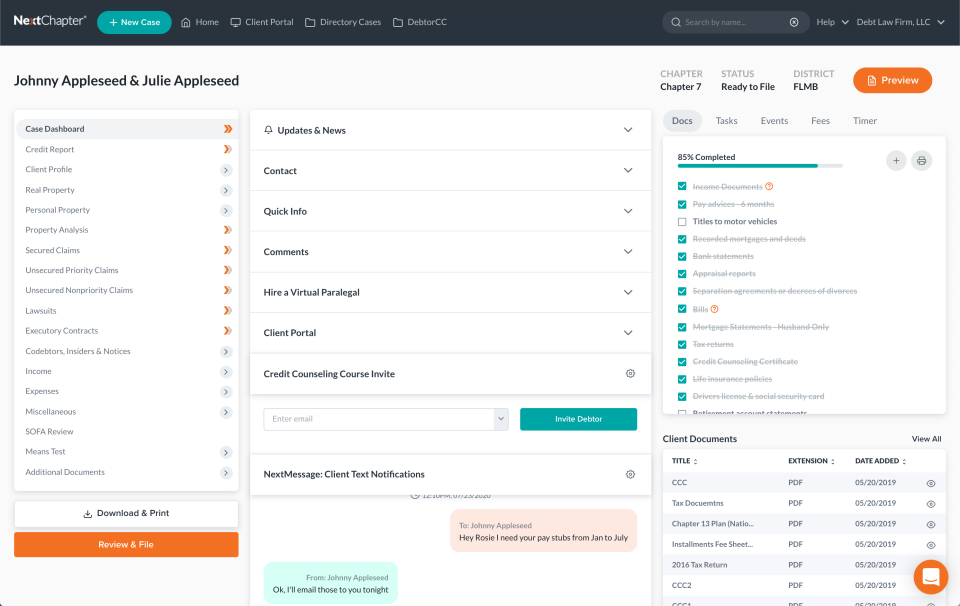
Task: Print the document checklist with the printer icon
Action: 921,160
